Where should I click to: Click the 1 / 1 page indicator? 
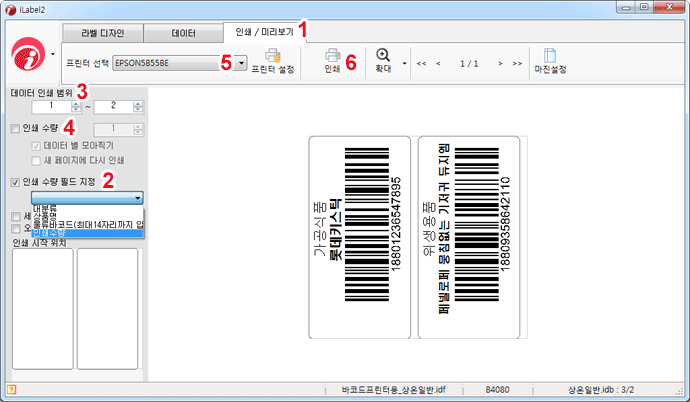469,64
